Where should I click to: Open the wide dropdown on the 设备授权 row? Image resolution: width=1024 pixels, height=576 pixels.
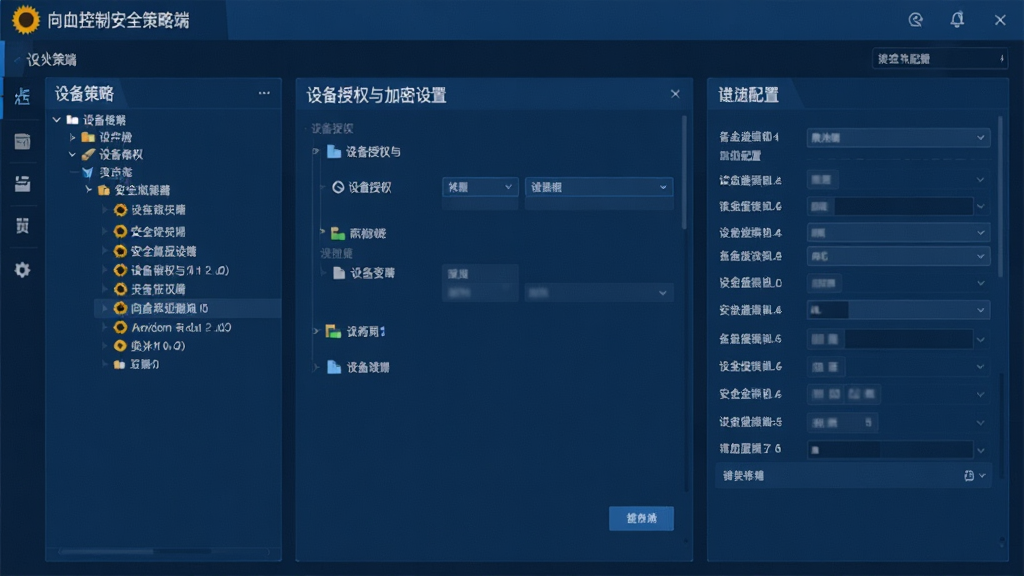point(599,187)
